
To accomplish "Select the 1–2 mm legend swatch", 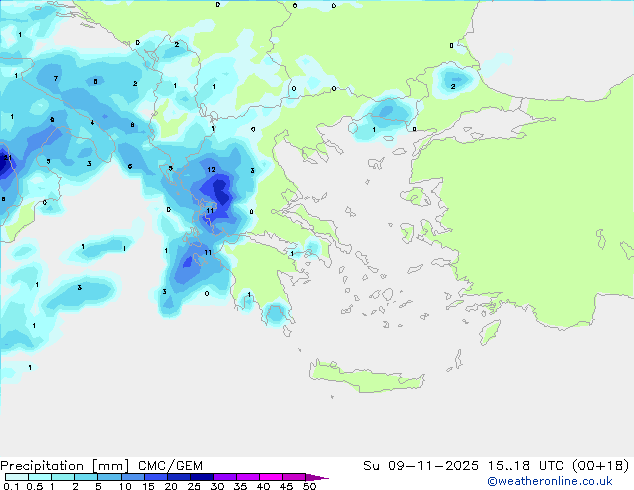I will 63,477.
